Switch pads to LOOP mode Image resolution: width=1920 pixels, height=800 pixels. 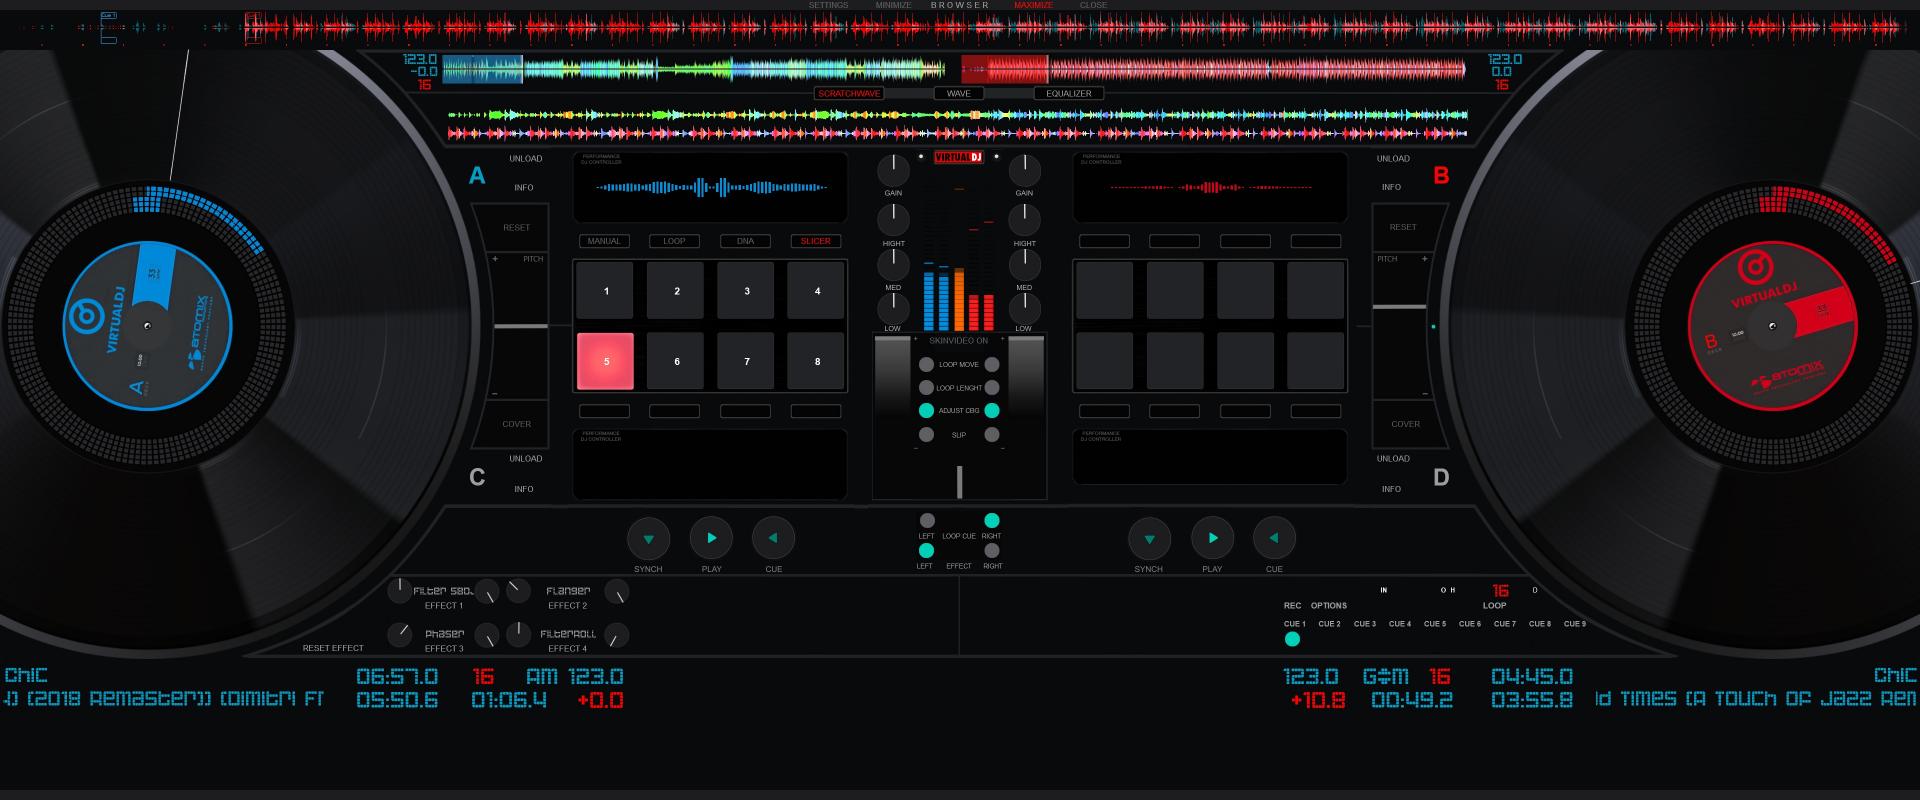tap(675, 241)
